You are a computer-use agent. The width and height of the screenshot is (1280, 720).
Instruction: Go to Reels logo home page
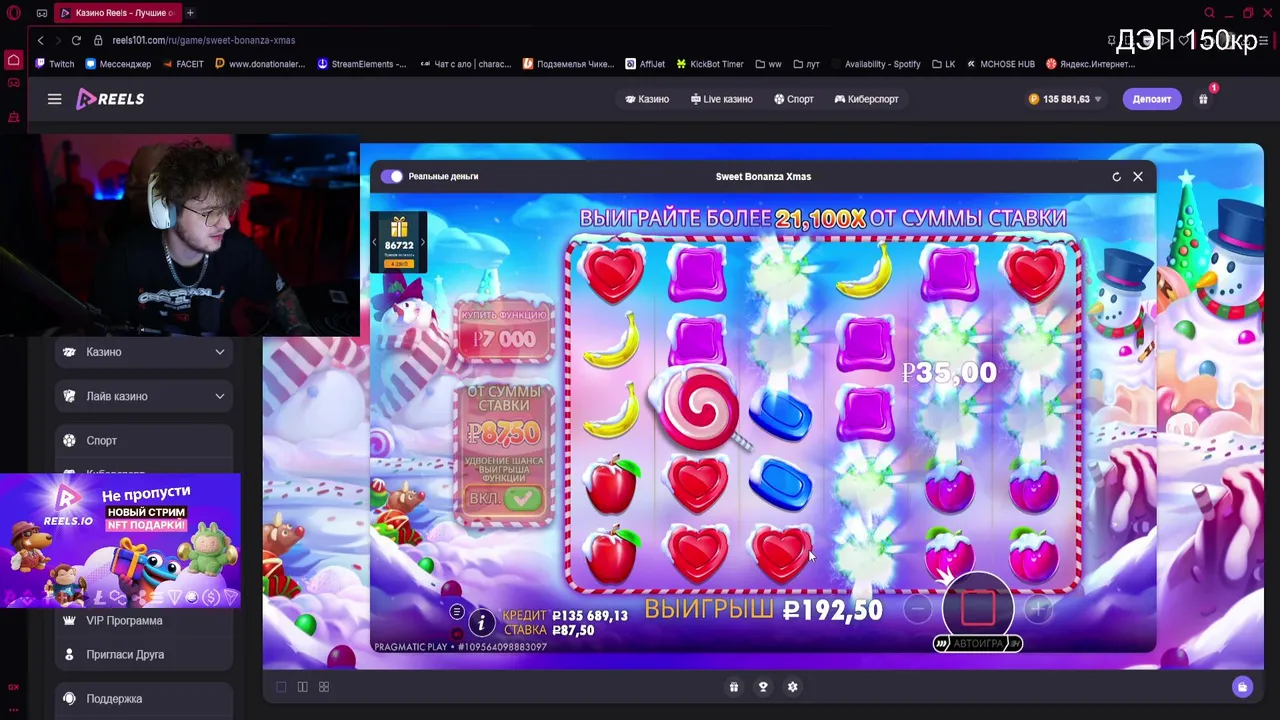tap(110, 99)
